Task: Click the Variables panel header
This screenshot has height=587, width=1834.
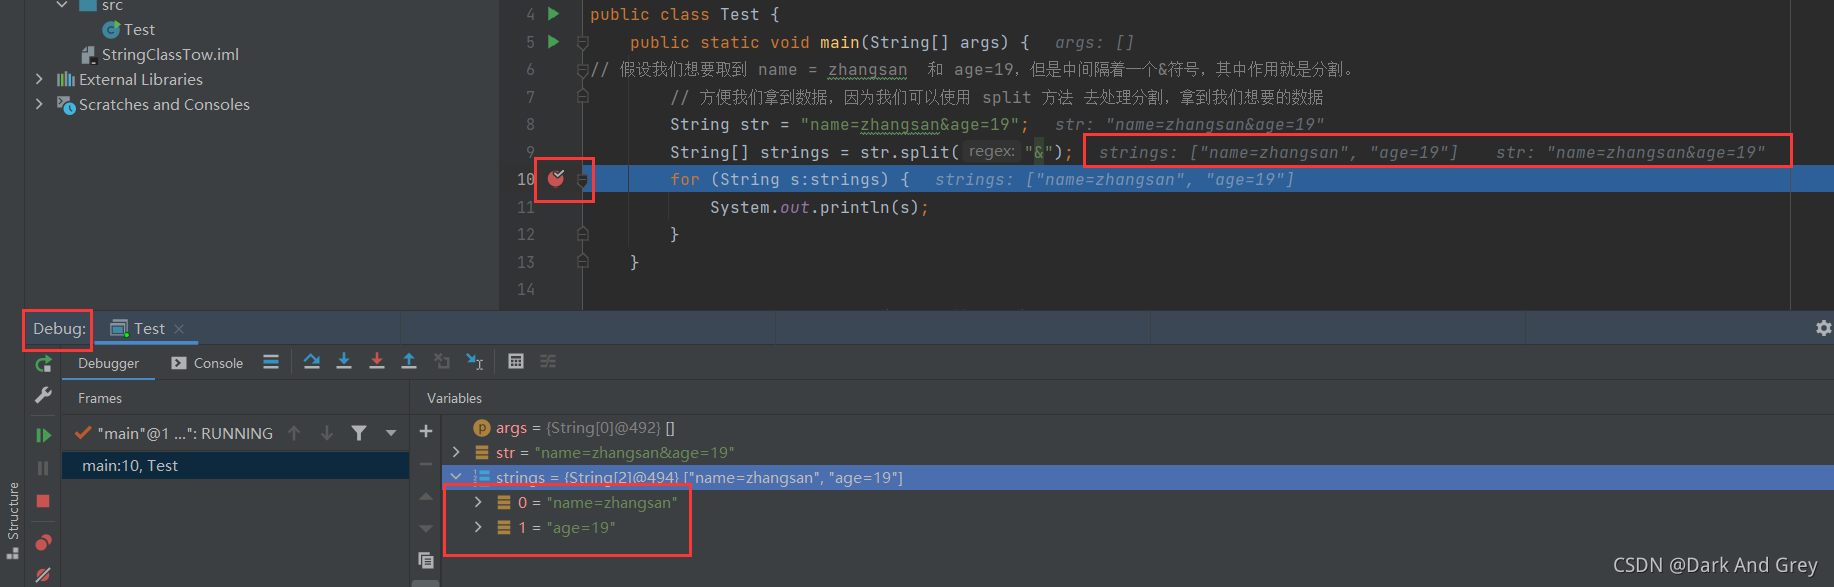Action: click(x=454, y=398)
